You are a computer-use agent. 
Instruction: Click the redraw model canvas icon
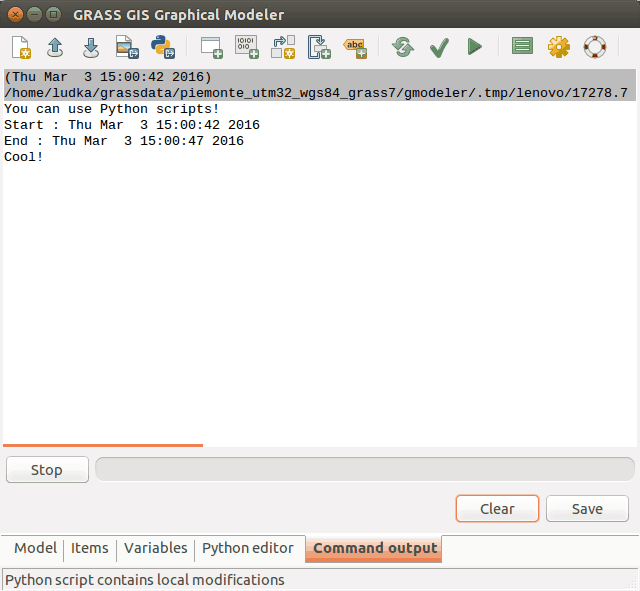[x=403, y=47]
